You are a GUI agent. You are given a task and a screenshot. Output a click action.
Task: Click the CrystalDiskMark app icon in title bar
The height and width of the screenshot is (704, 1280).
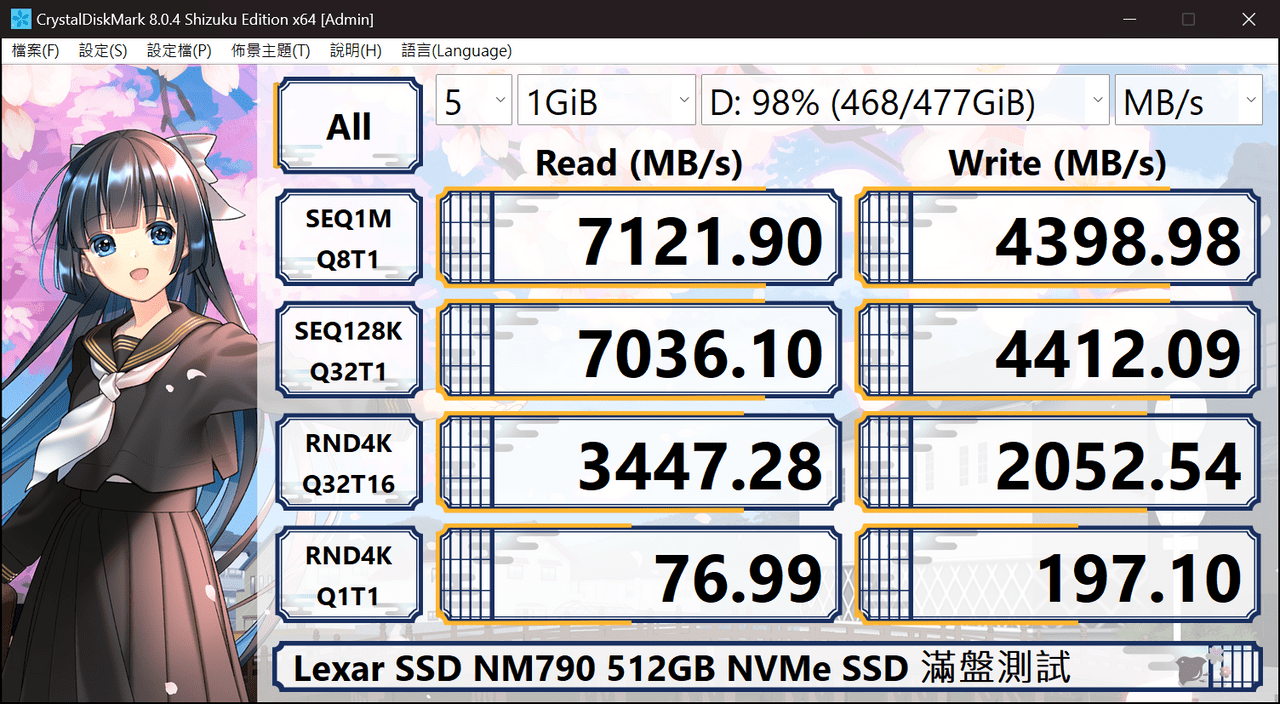20,19
